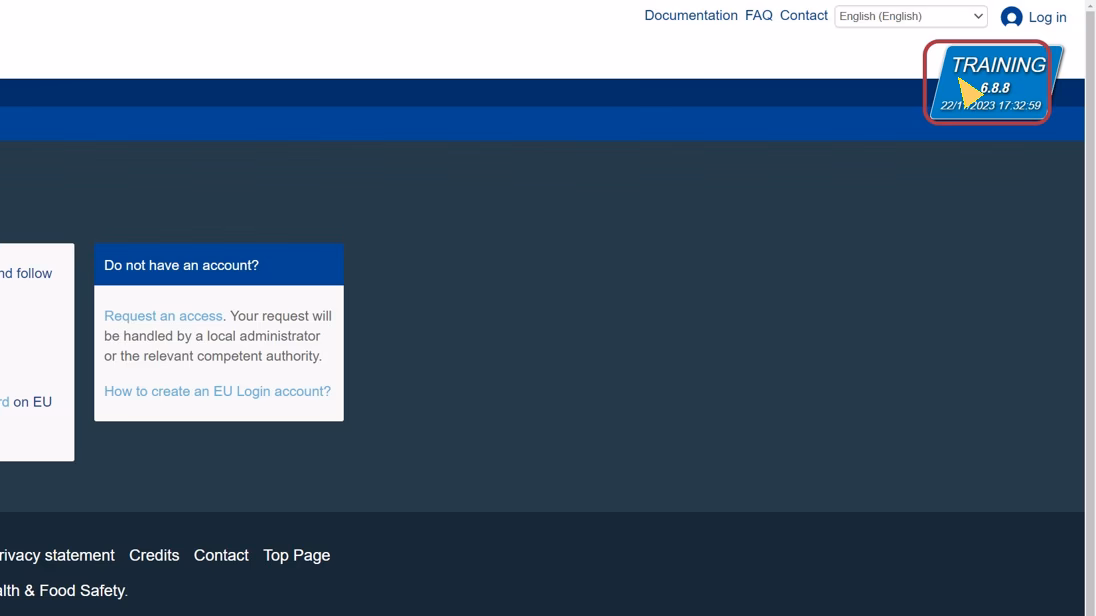Open the Credits footer link
Screen dimensions: 1096x616
click(x=154, y=555)
